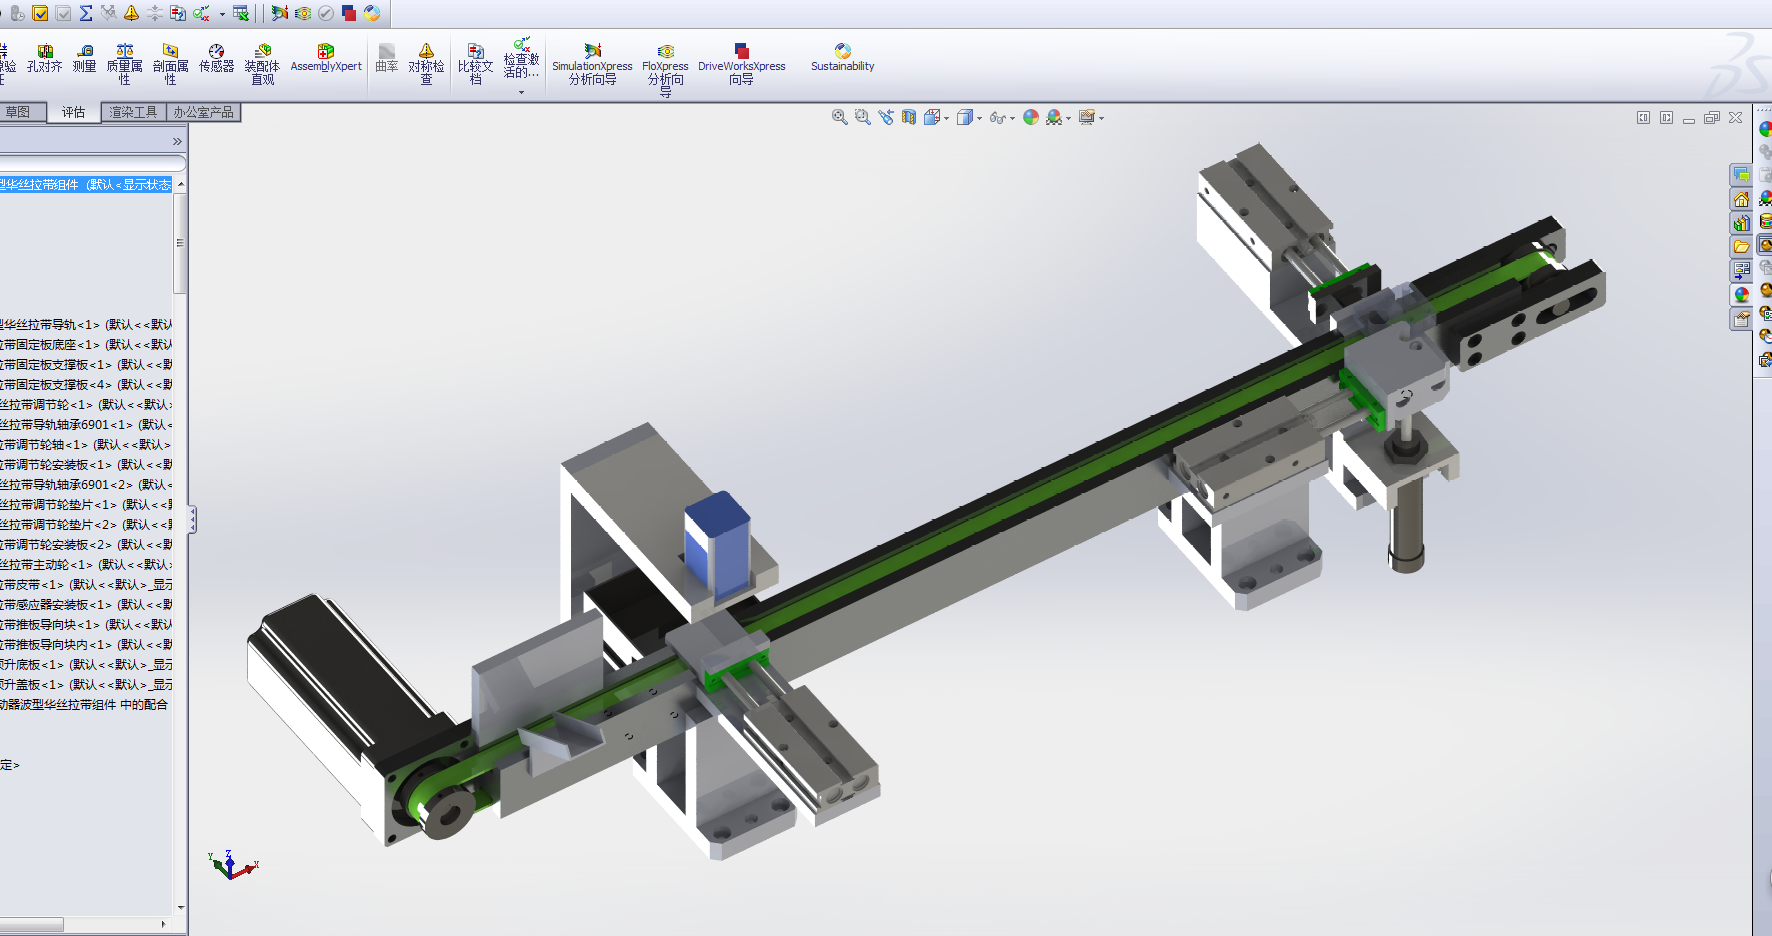Image resolution: width=1772 pixels, height=936 pixels.
Task: Switch to the 办公室产品 tab
Action: [203, 112]
